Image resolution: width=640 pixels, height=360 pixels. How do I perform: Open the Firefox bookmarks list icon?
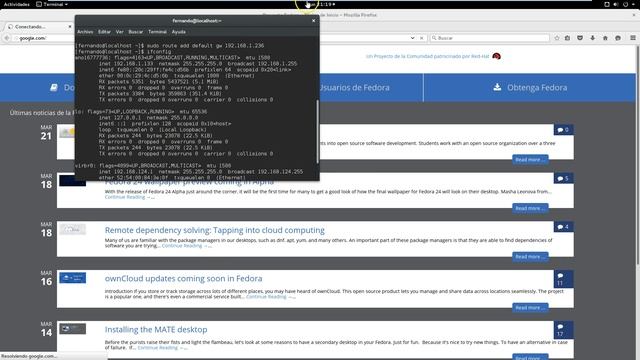pos(567,38)
